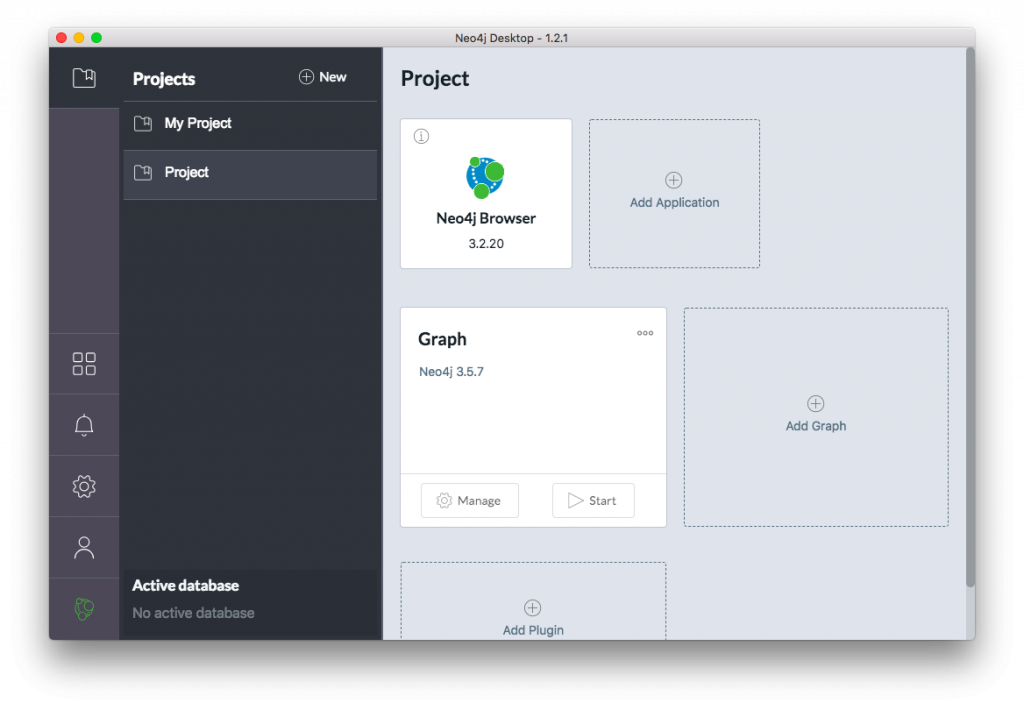Click the info icon on Neo4j Browser card
1024x710 pixels.
tap(421, 137)
